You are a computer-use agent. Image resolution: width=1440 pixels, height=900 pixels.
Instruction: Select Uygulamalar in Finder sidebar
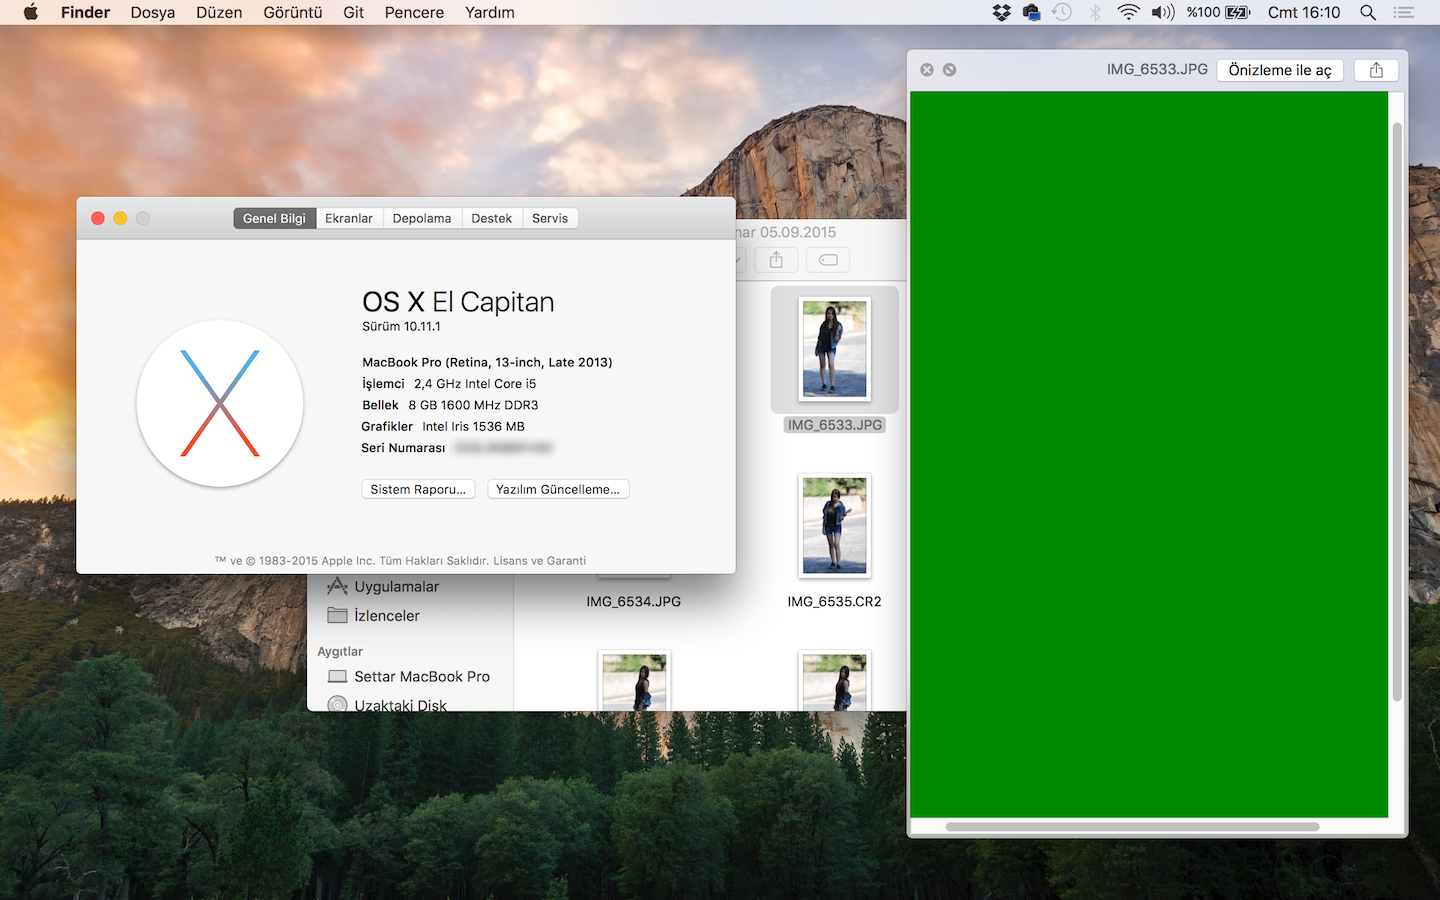click(x=397, y=587)
